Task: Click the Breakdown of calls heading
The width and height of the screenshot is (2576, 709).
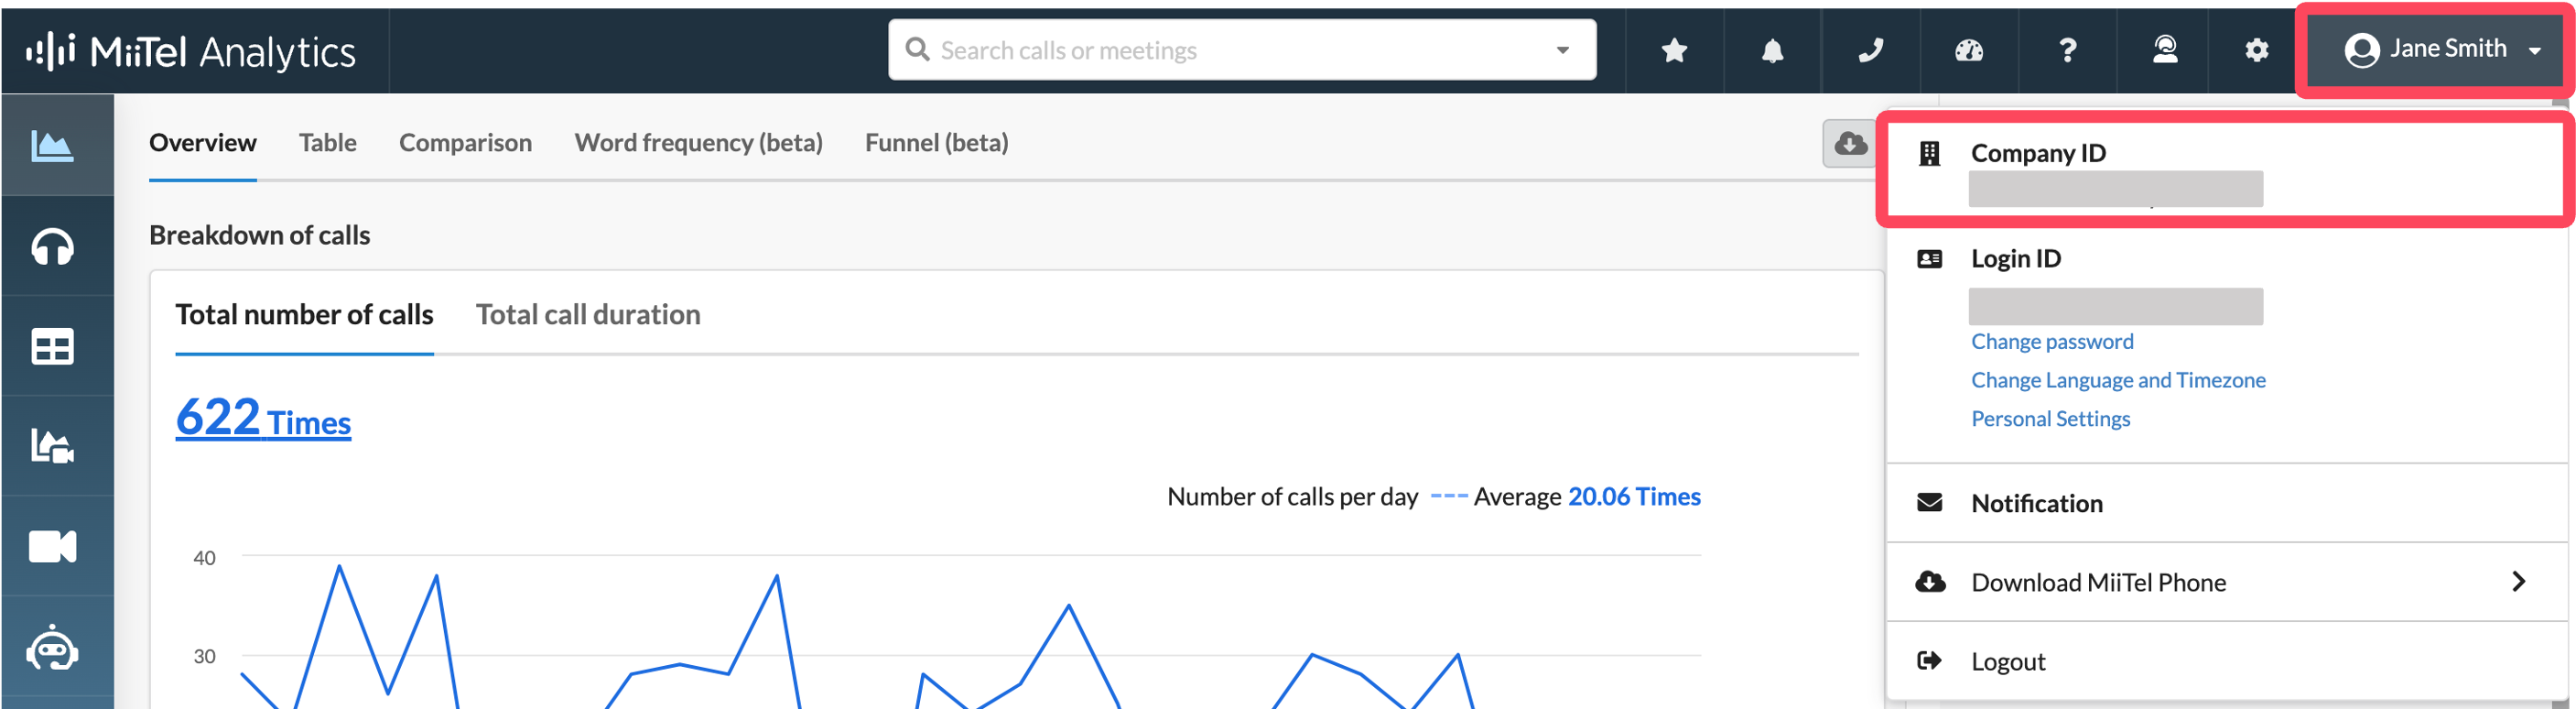Action: click(x=260, y=235)
